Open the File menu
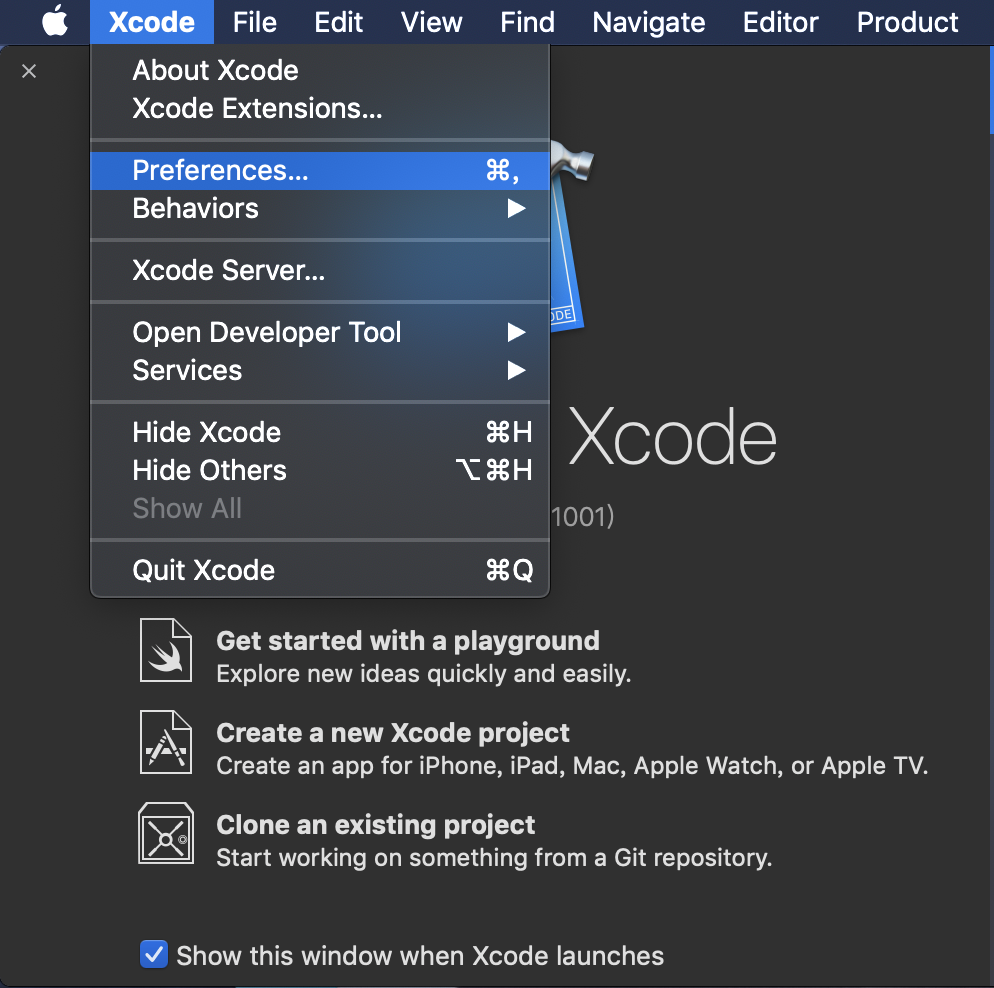The width and height of the screenshot is (994, 988). tap(254, 22)
